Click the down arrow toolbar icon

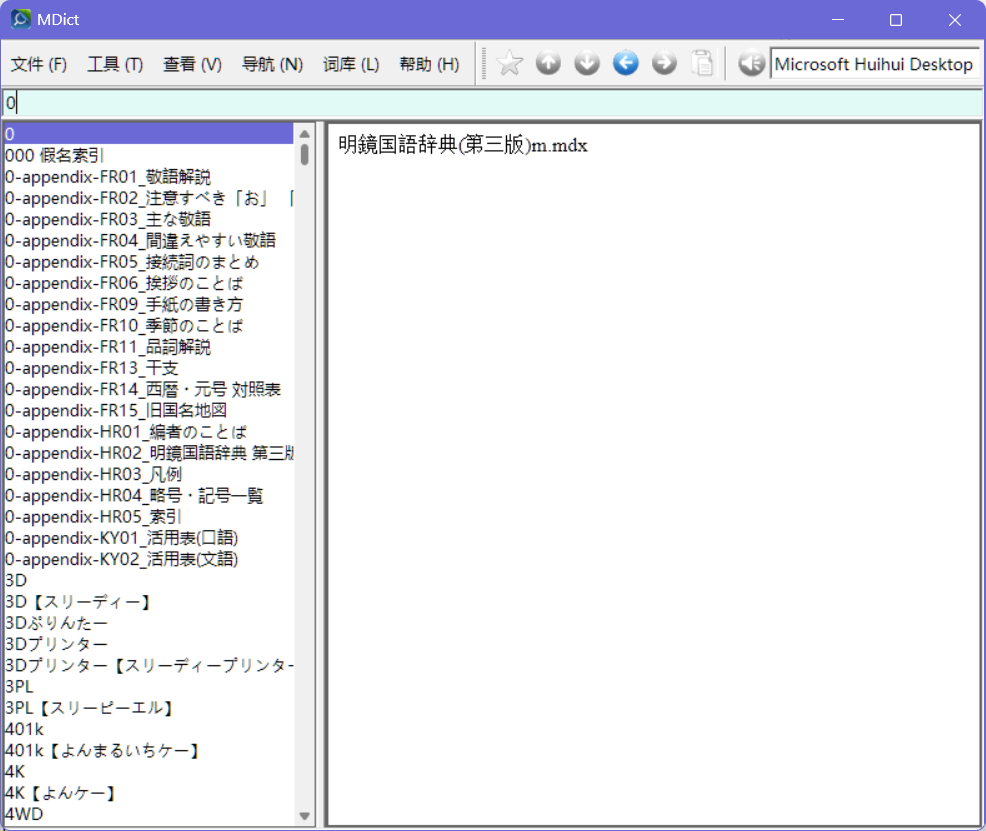tap(587, 63)
